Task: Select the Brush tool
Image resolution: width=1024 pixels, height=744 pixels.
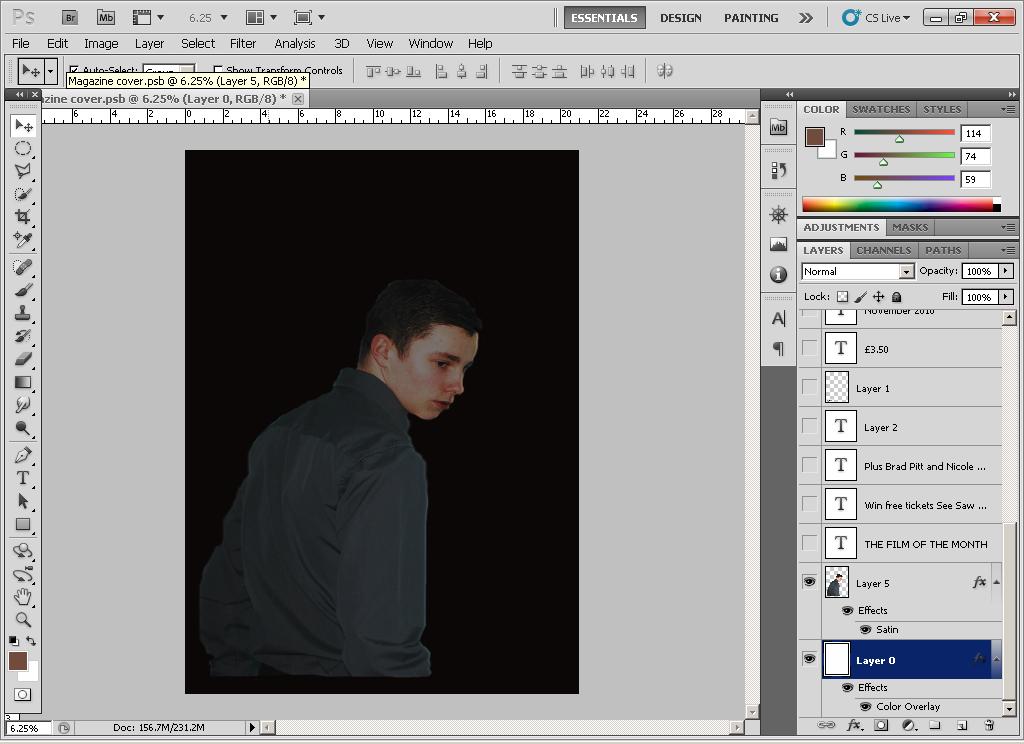Action: pyautogui.click(x=23, y=290)
